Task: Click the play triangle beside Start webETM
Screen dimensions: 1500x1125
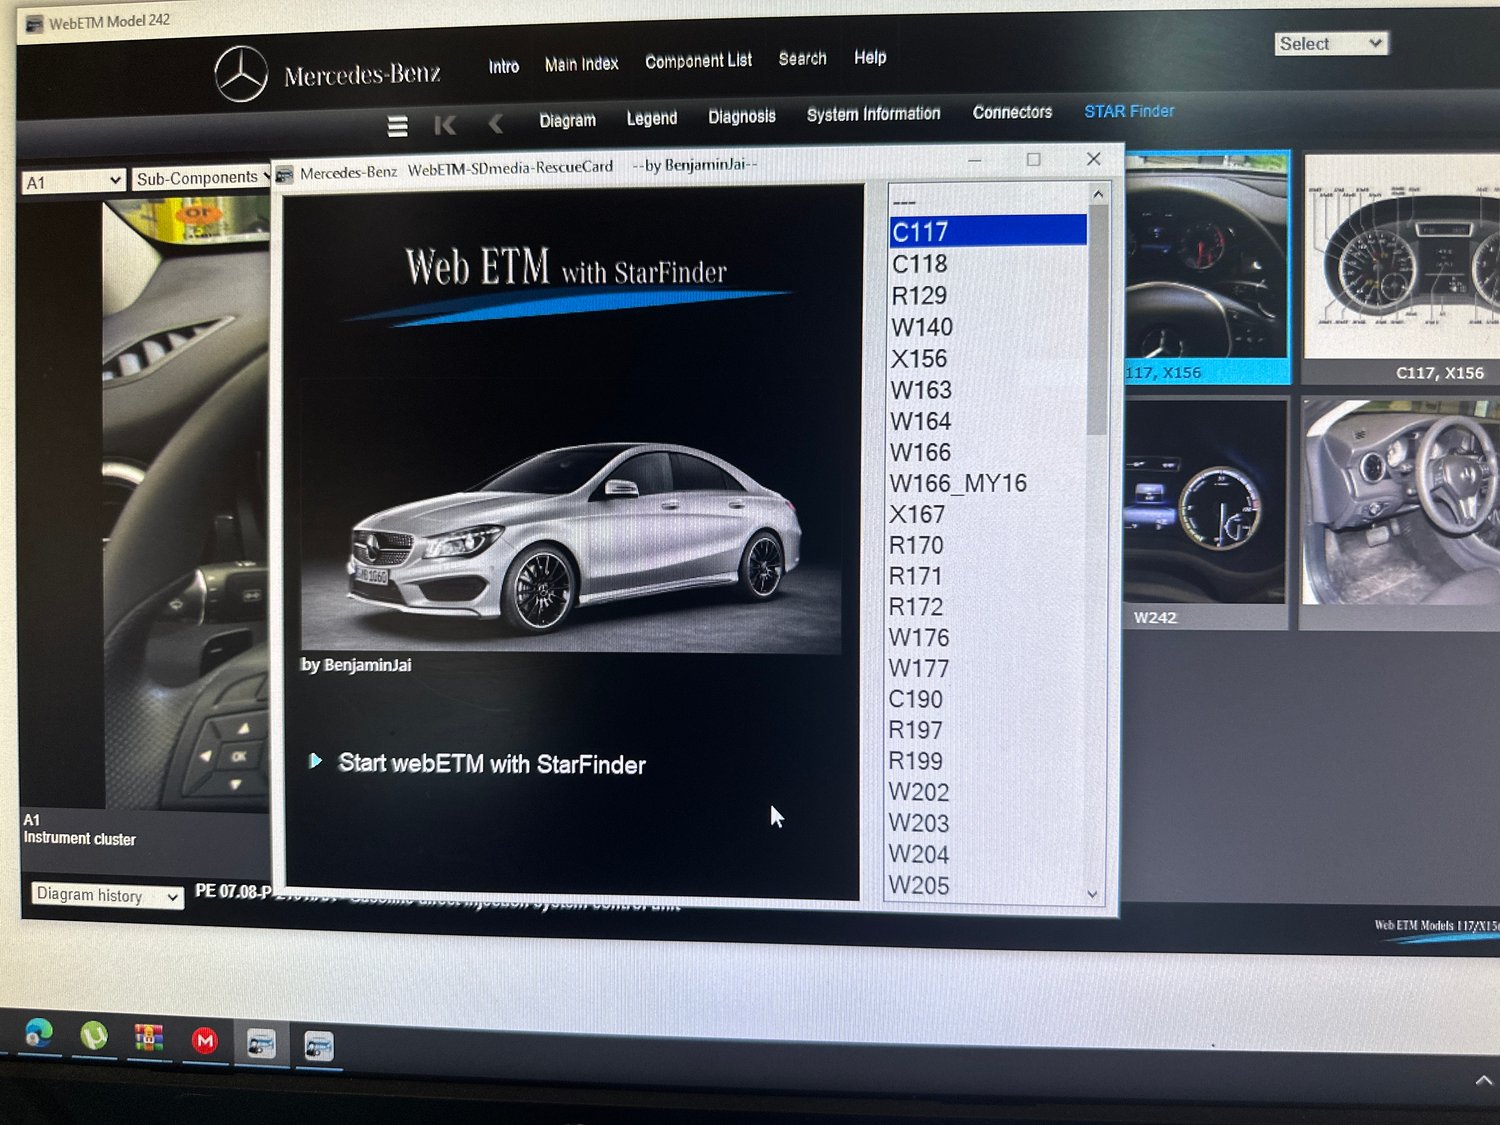Action: pyautogui.click(x=316, y=761)
